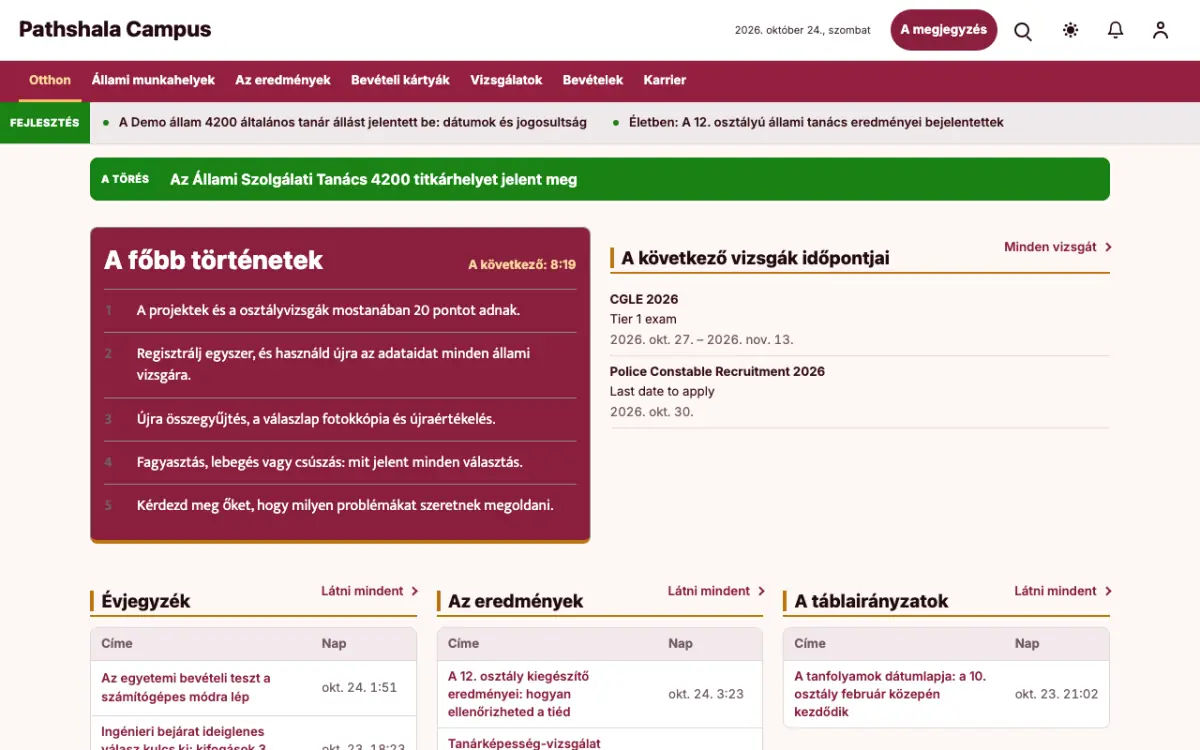Image resolution: width=1200 pixels, height=750 pixels.
Task: Click chevron beside Évjegyzék Látni mindent
Action: (414, 591)
